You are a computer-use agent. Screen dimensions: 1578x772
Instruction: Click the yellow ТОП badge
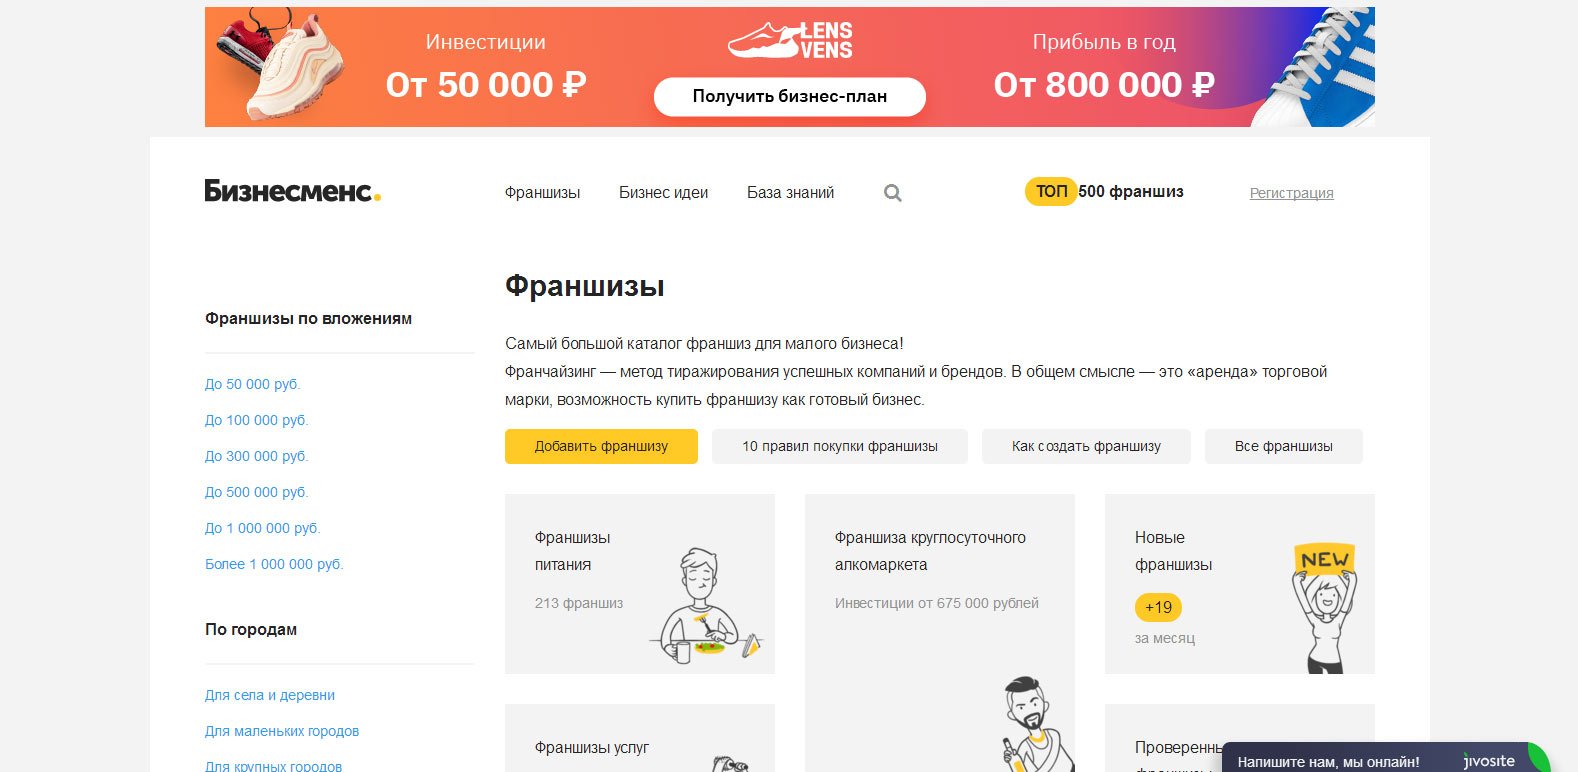(x=1050, y=191)
